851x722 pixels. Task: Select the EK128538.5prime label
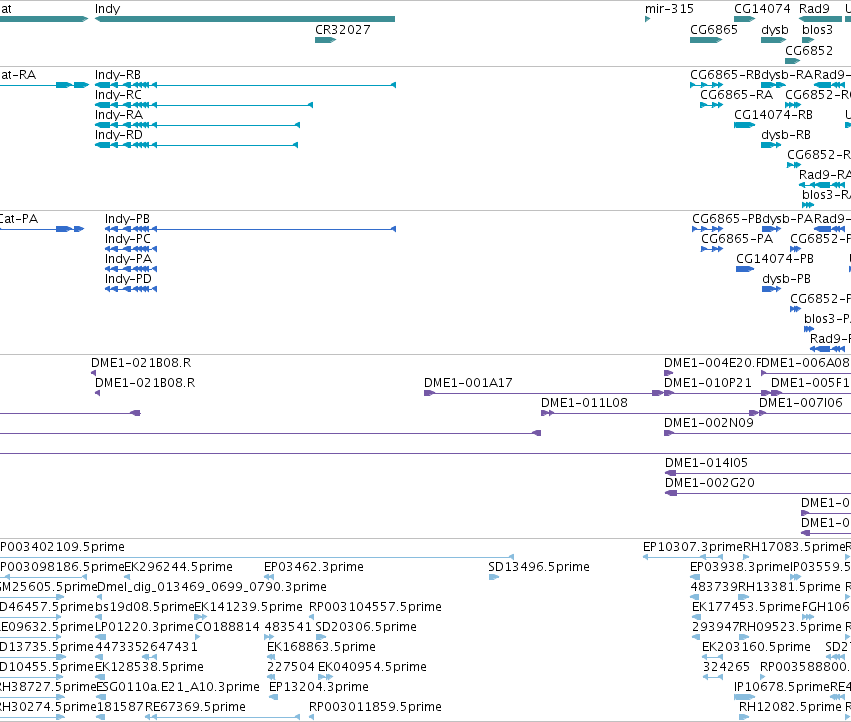click(x=150, y=667)
